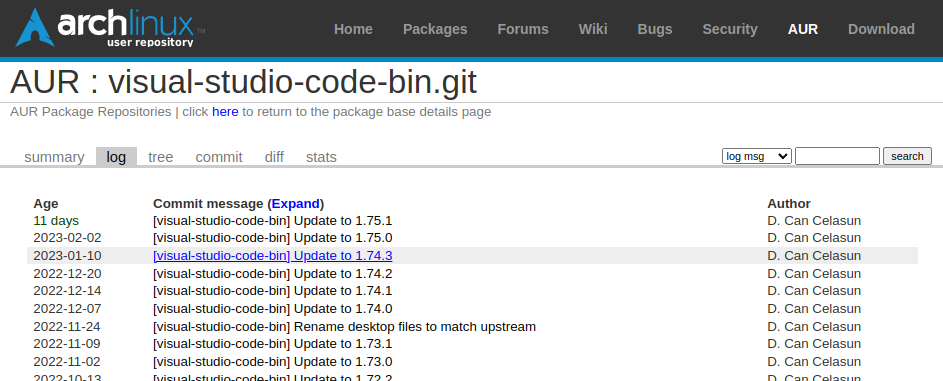Click the date 2022-11-09

[67, 344]
